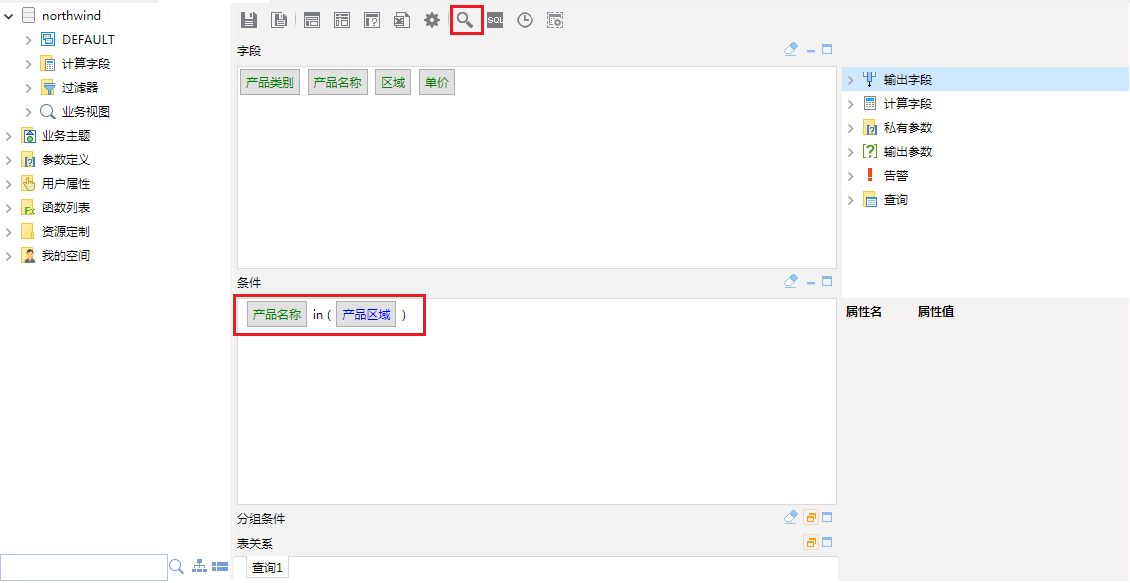The height and width of the screenshot is (583, 1130).
Task: Maximize the 表关系 panel
Action: (827, 542)
